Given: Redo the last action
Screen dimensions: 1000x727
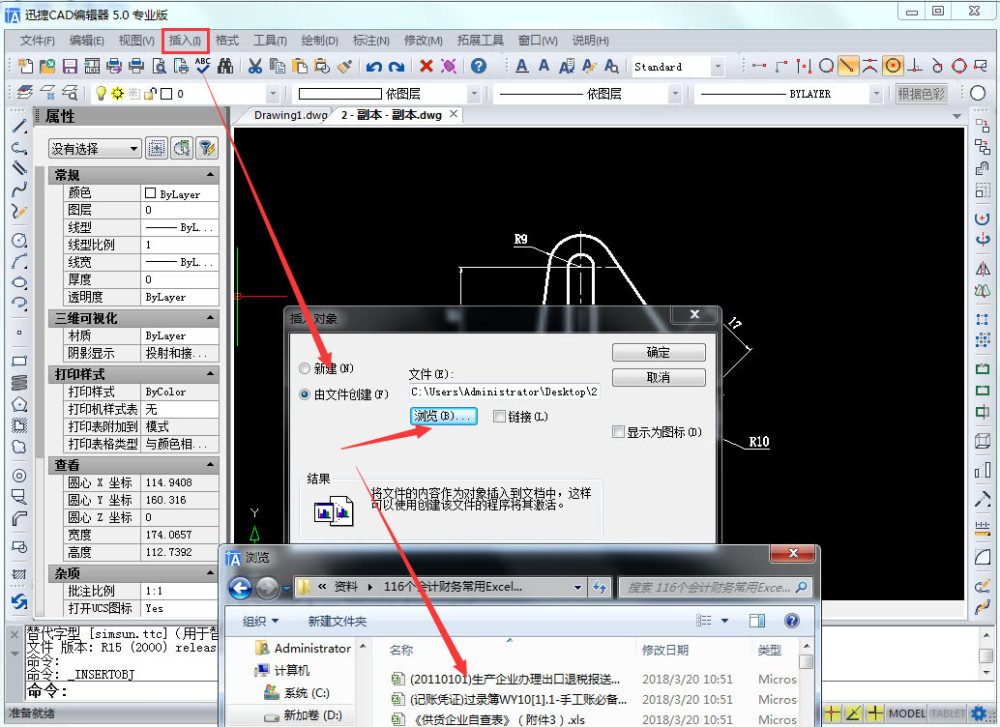Looking at the screenshot, I should click(397, 66).
